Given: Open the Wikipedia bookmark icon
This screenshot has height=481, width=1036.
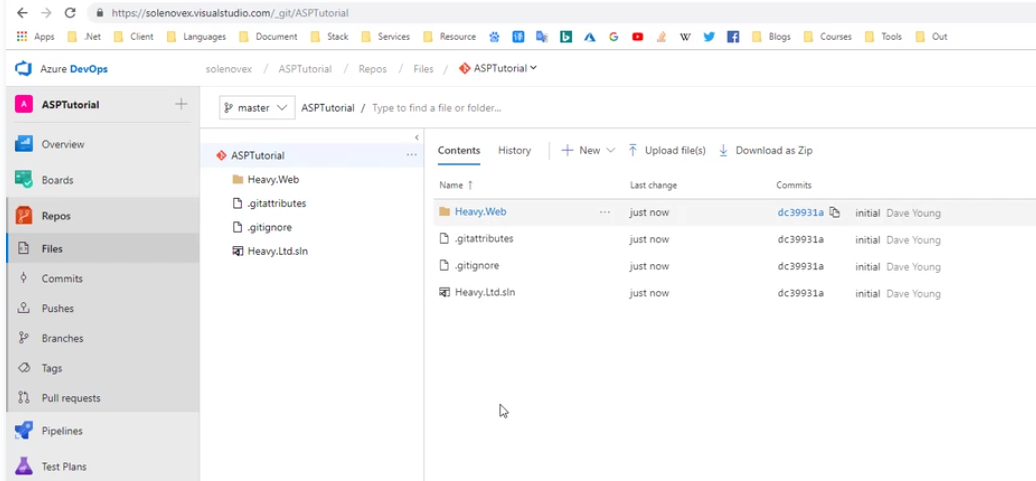Looking at the screenshot, I should 685,37.
